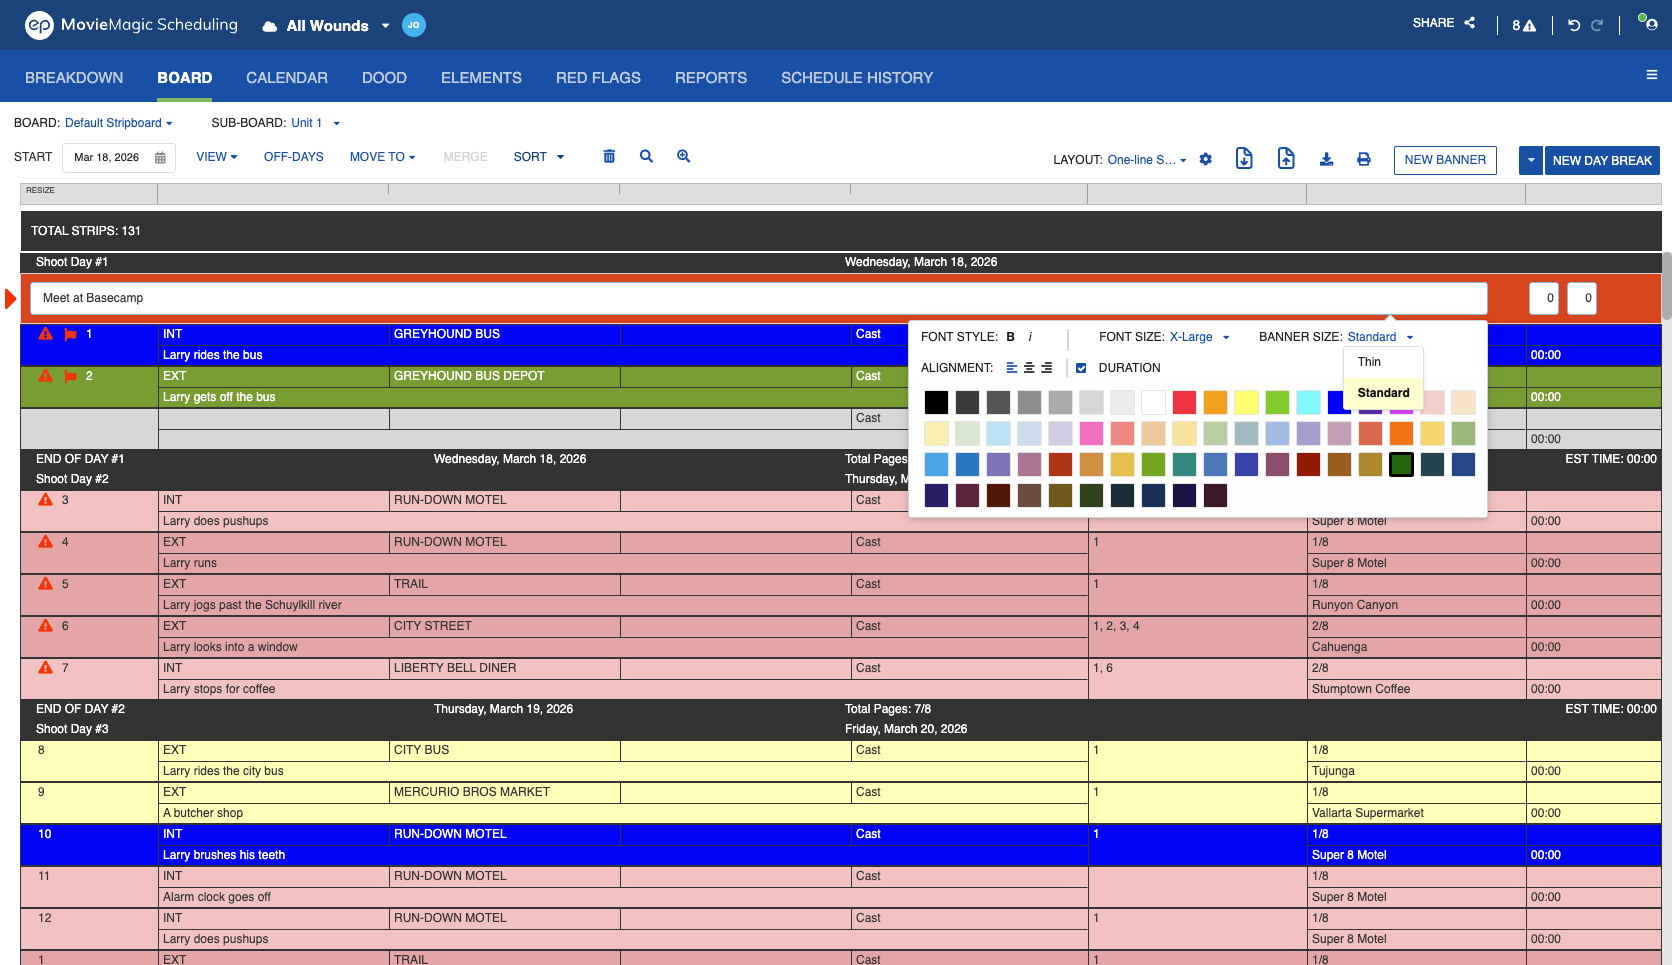Image resolution: width=1672 pixels, height=965 pixels.
Task: Click the print icon
Action: (x=1364, y=159)
